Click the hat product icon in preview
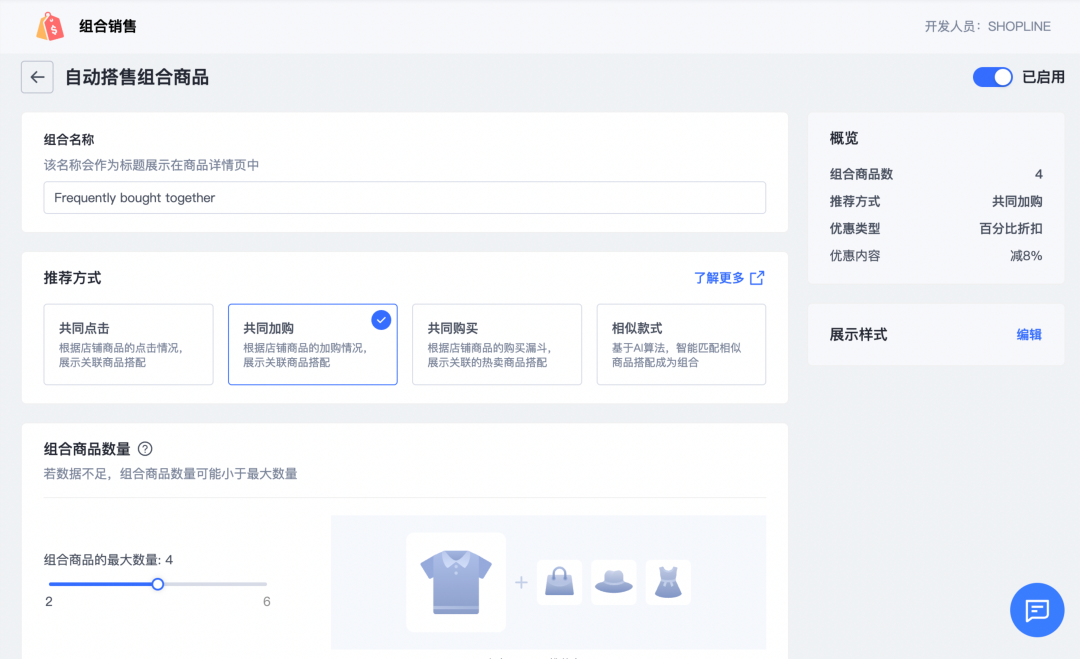The image size is (1080, 659). [x=613, y=582]
